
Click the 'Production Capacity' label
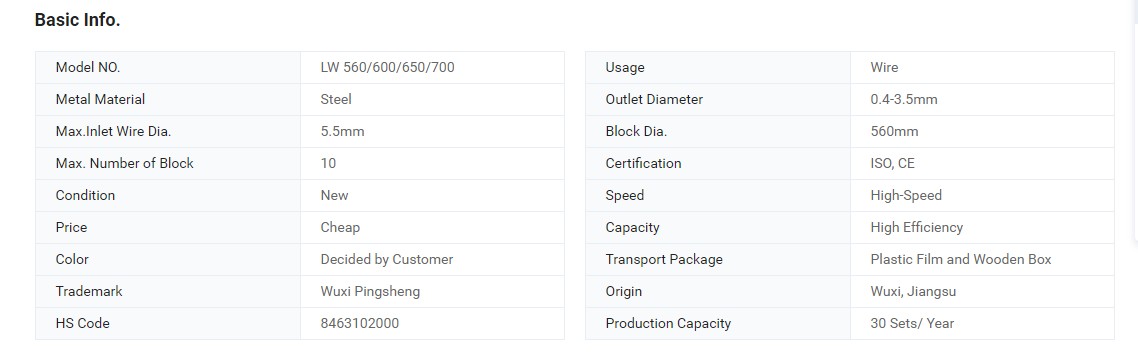[668, 323]
